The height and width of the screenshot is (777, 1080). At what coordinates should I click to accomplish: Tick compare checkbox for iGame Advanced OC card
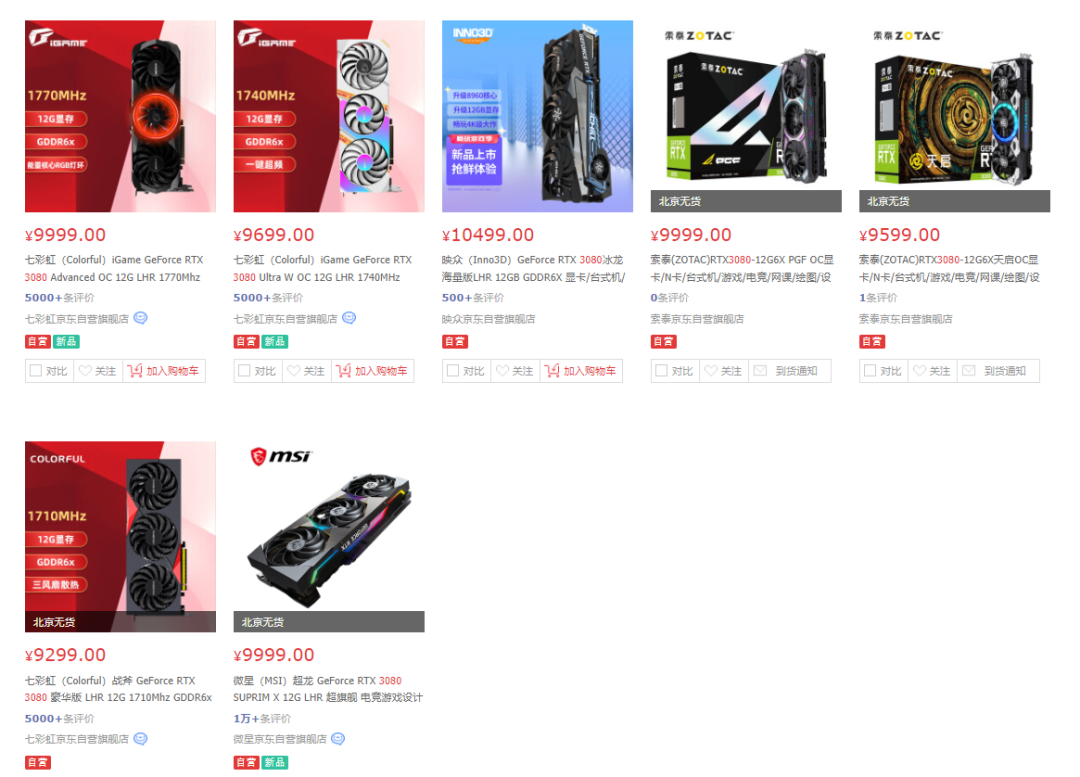[36, 371]
